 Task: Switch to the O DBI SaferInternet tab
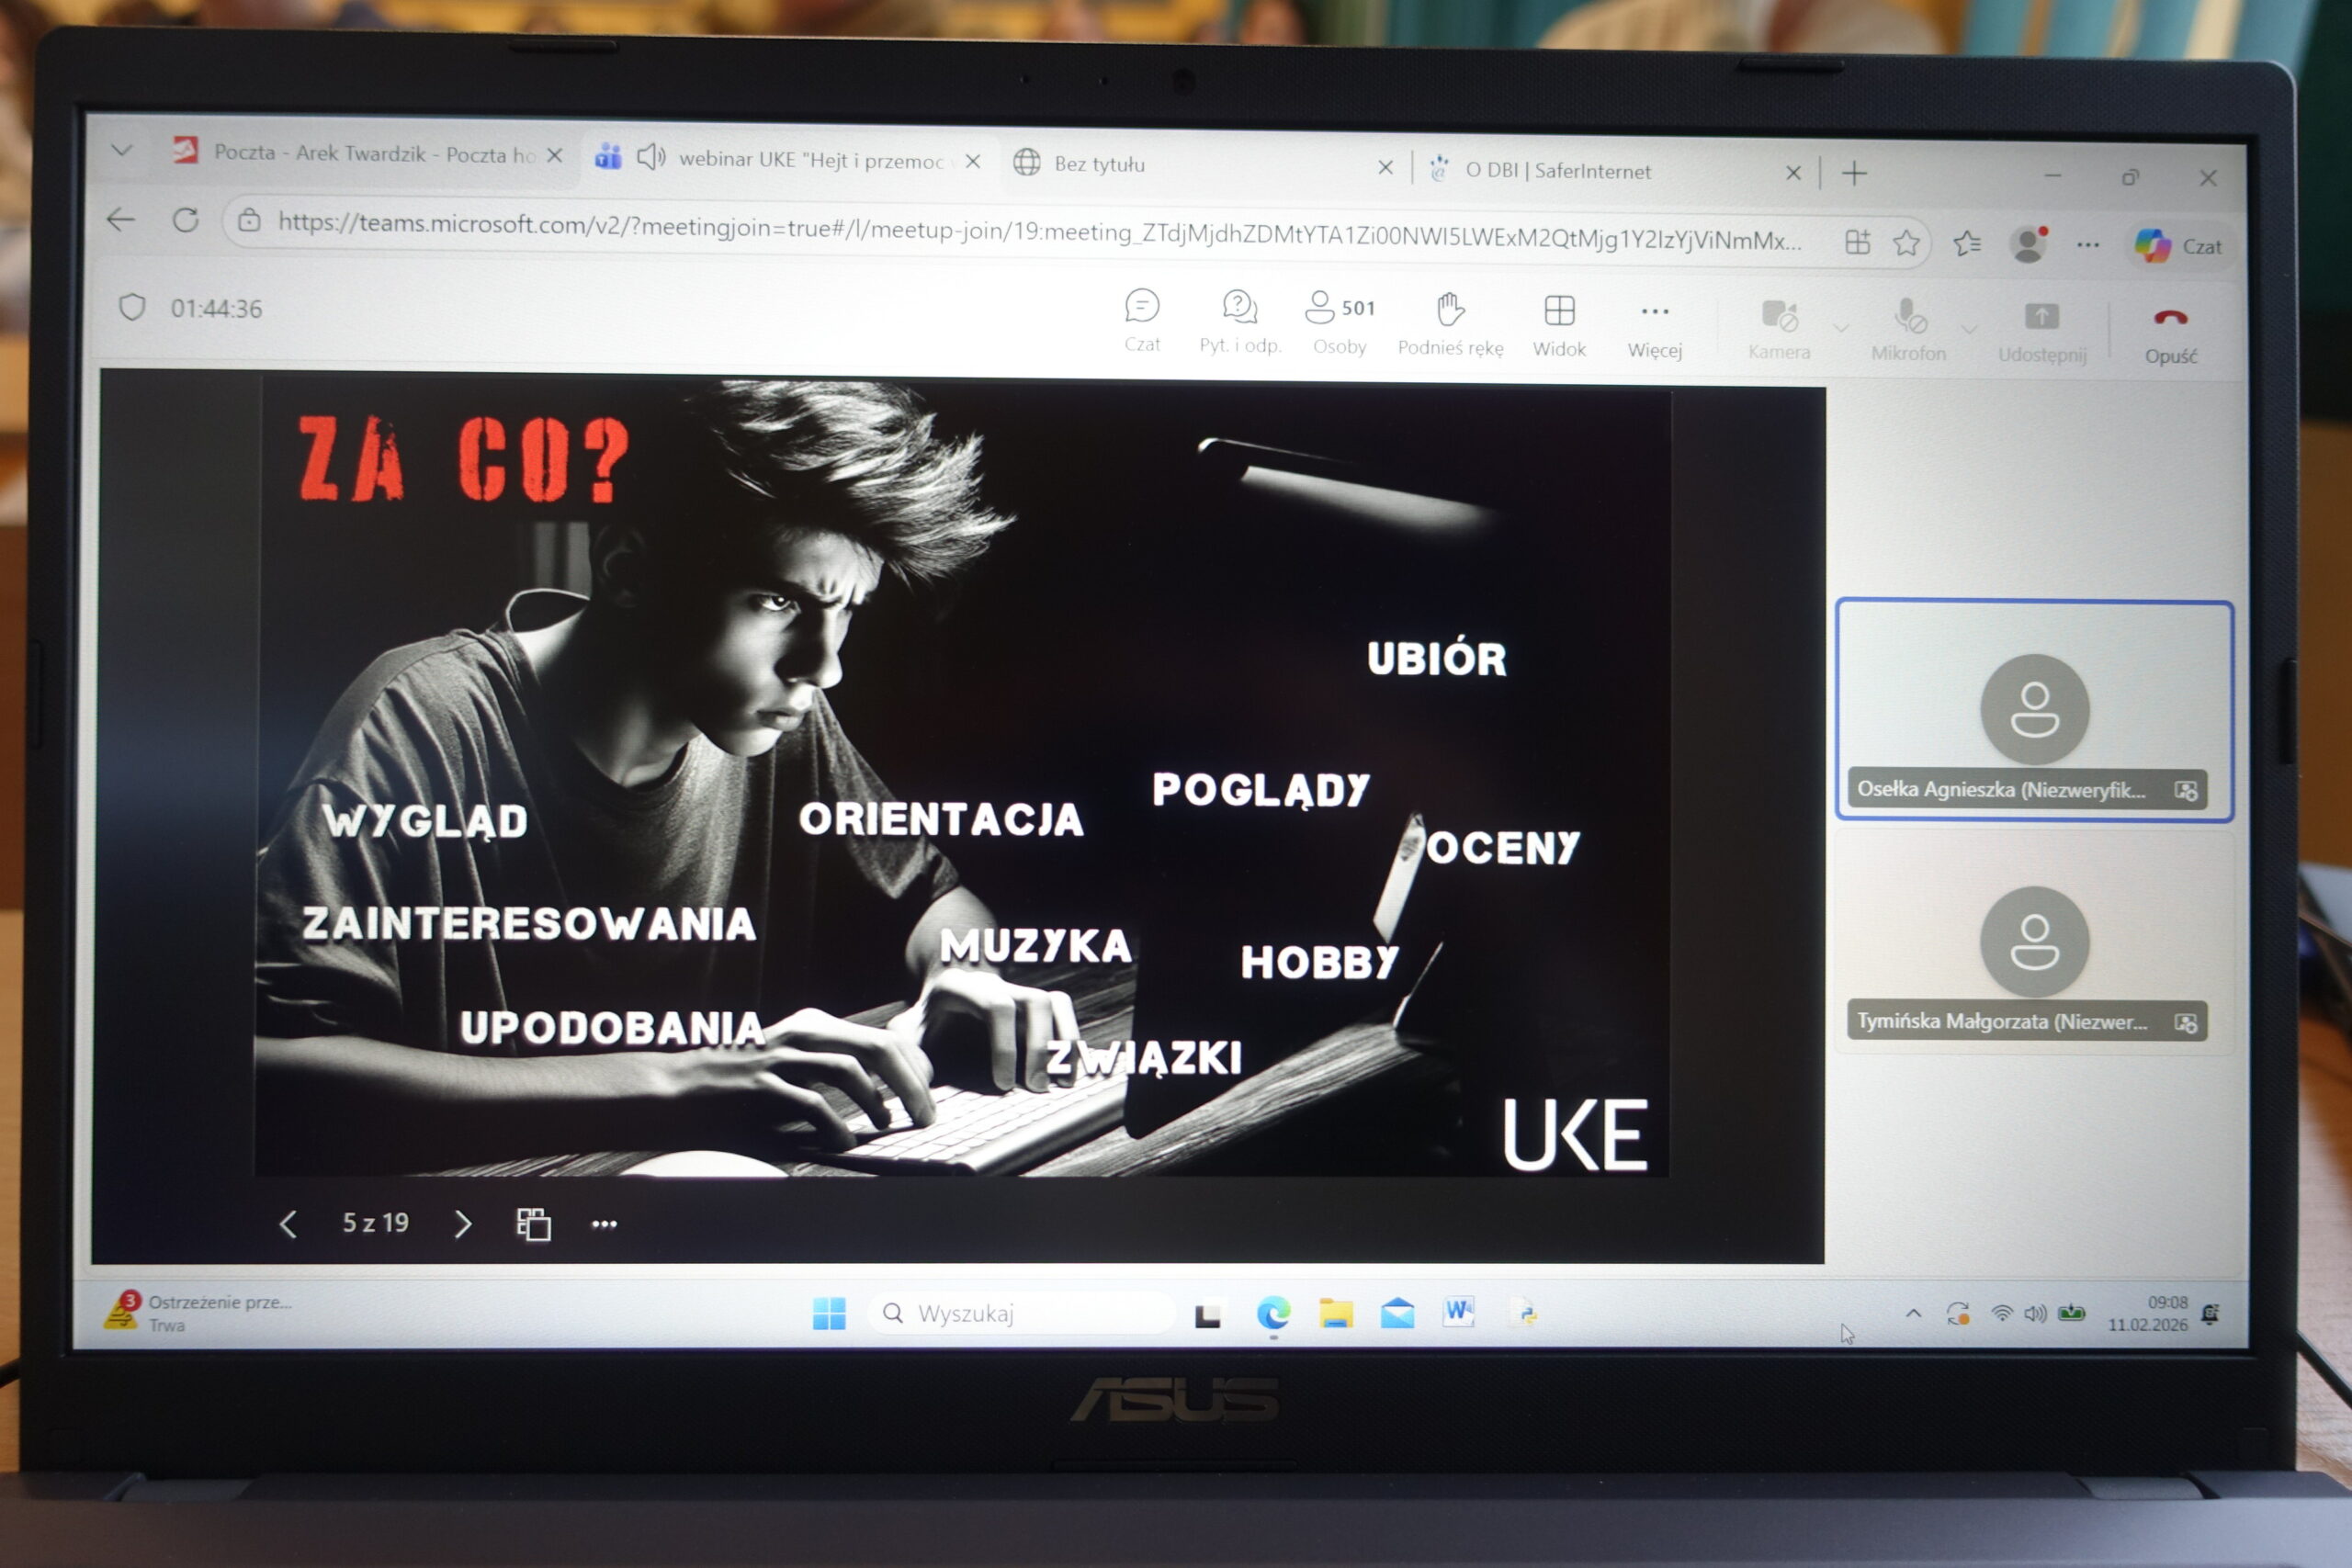point(1557,171)
